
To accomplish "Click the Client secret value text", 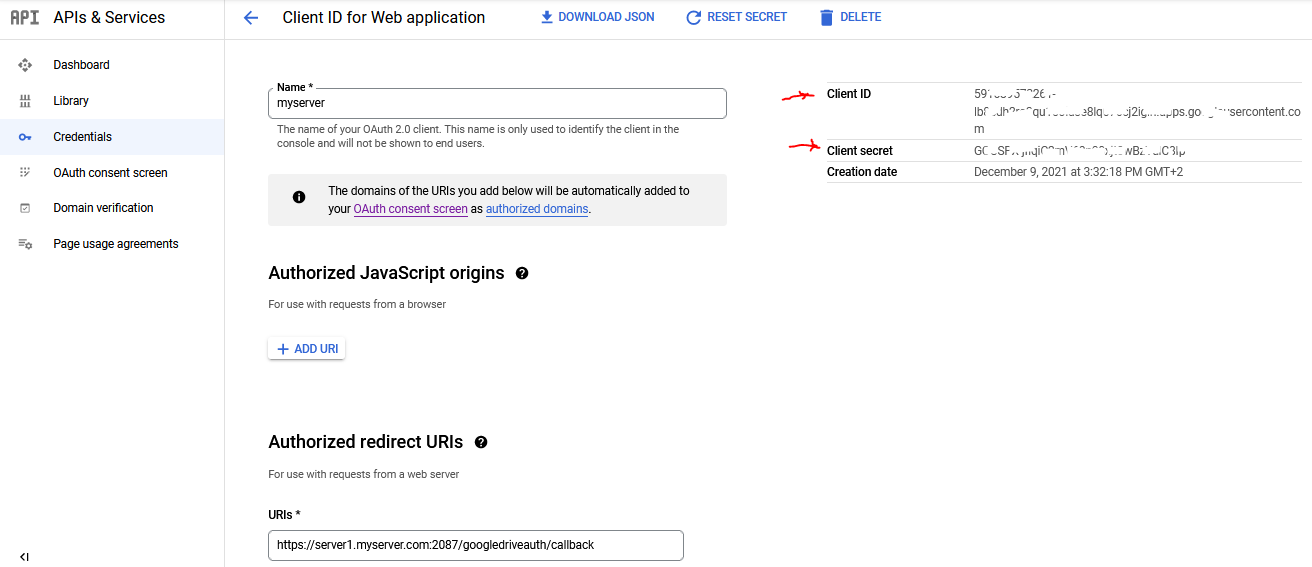I will 1080,151.
